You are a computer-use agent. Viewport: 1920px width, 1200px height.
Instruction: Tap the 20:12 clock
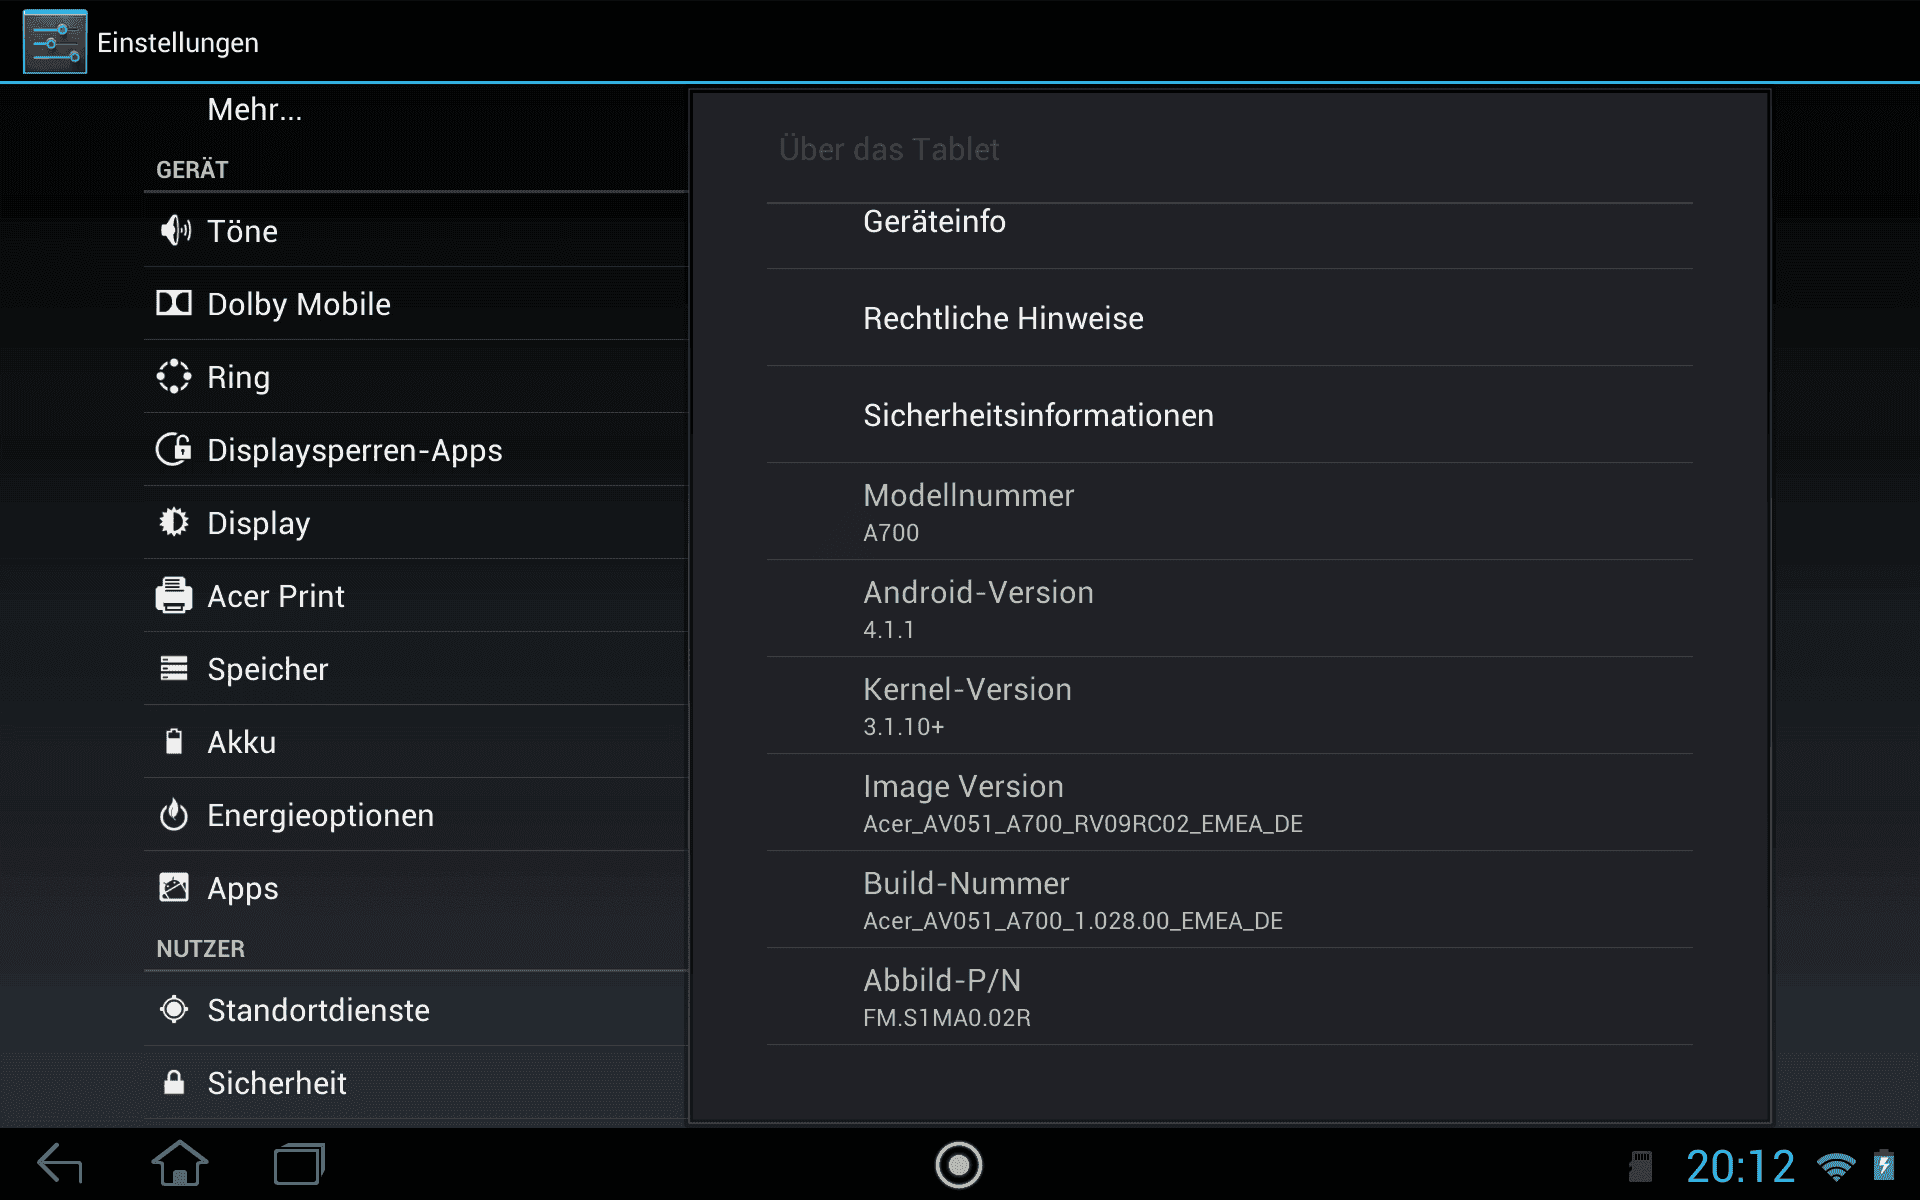1741,1166
